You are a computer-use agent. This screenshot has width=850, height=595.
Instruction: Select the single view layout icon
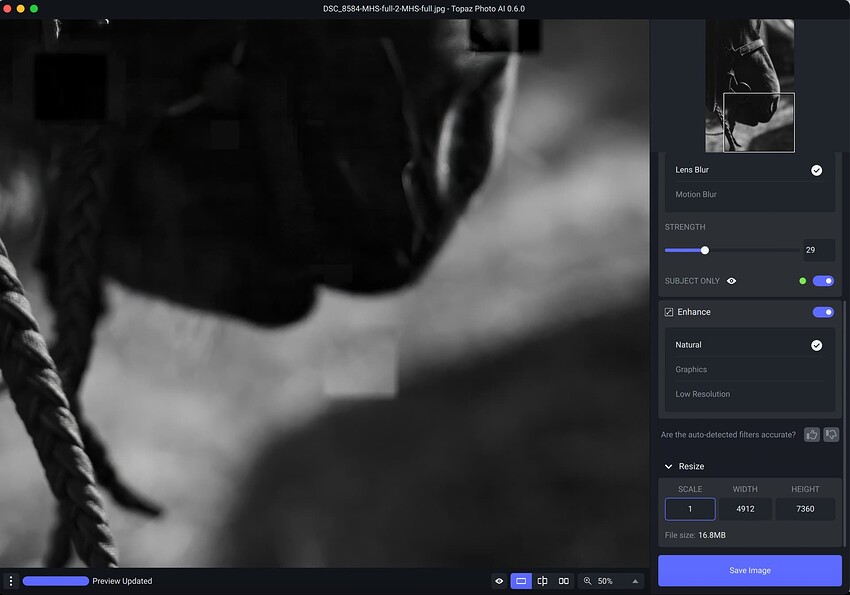[521, 581]
